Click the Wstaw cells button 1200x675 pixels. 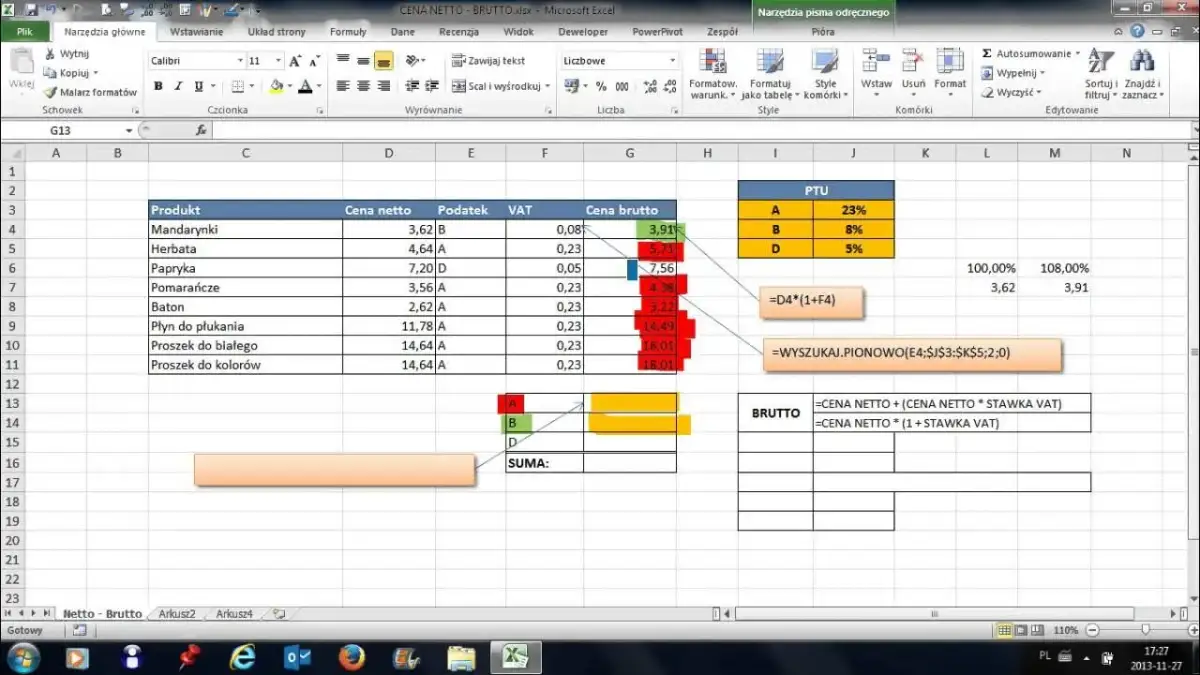[876, 70]
